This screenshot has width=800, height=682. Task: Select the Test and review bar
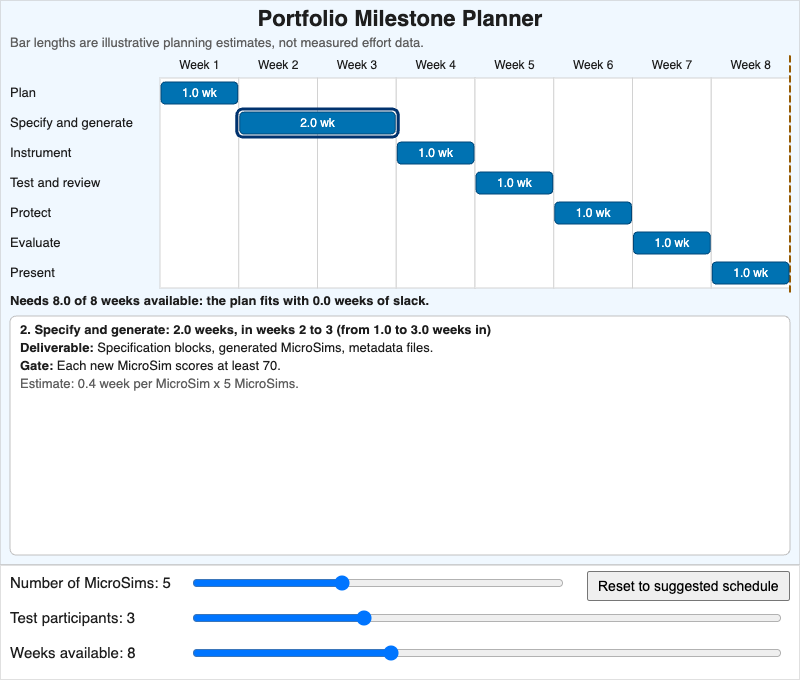point(514,183)
